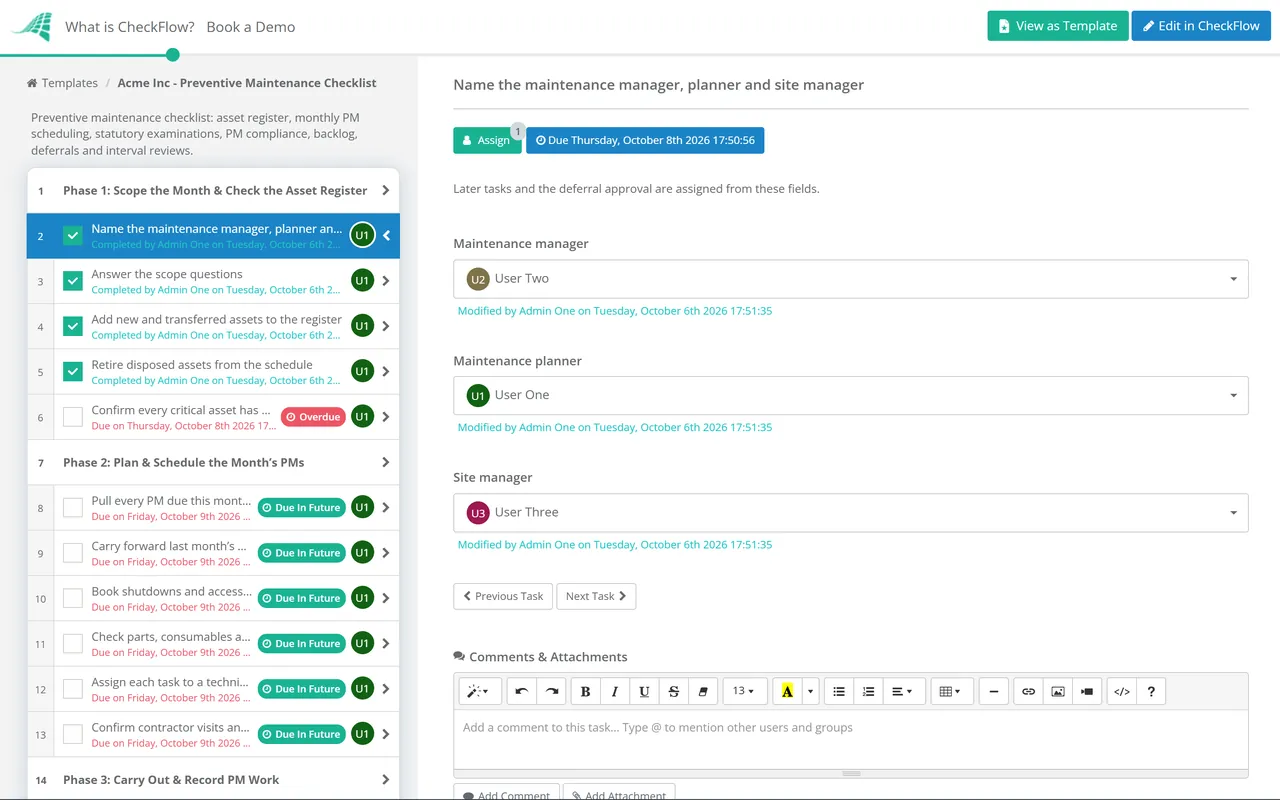Check Pull every PM due task
Screen dimensions: 1280x800
(73, 508)
